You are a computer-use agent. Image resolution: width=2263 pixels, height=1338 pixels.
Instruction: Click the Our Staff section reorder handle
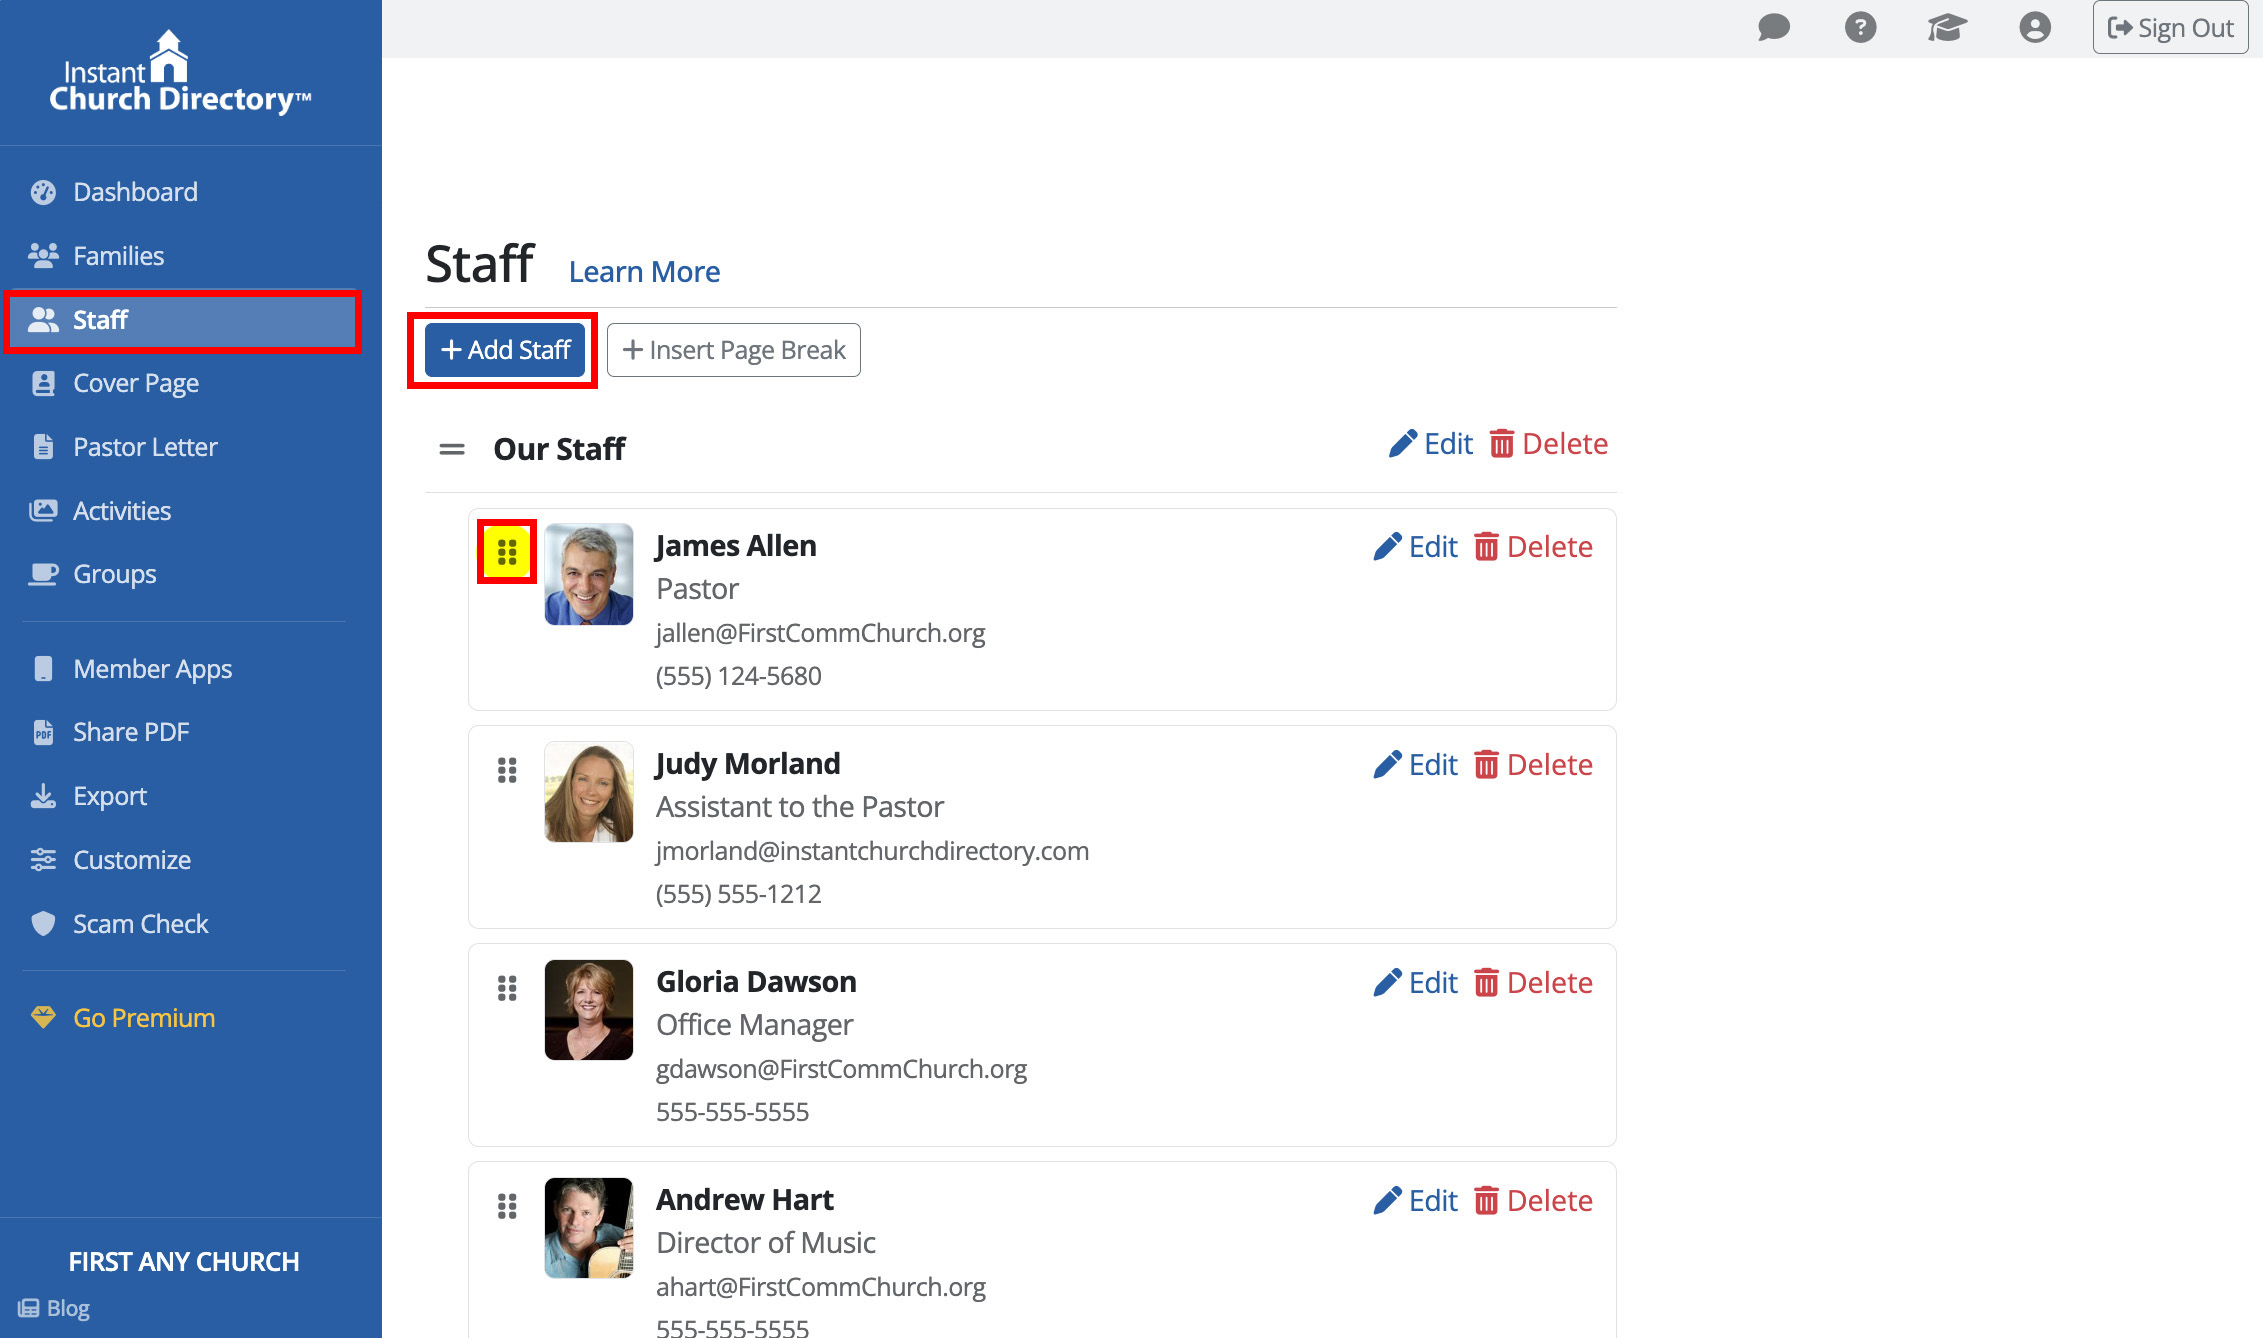click(452, 449)
